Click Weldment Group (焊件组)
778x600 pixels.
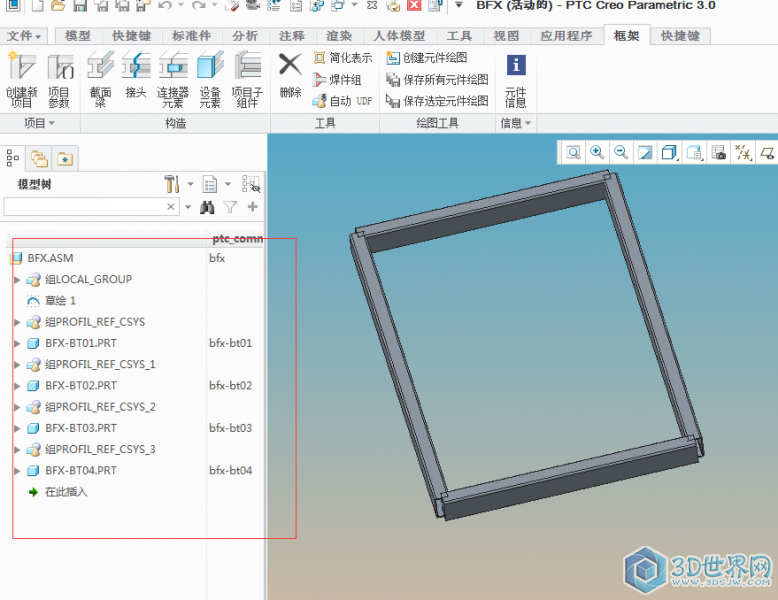336,79
